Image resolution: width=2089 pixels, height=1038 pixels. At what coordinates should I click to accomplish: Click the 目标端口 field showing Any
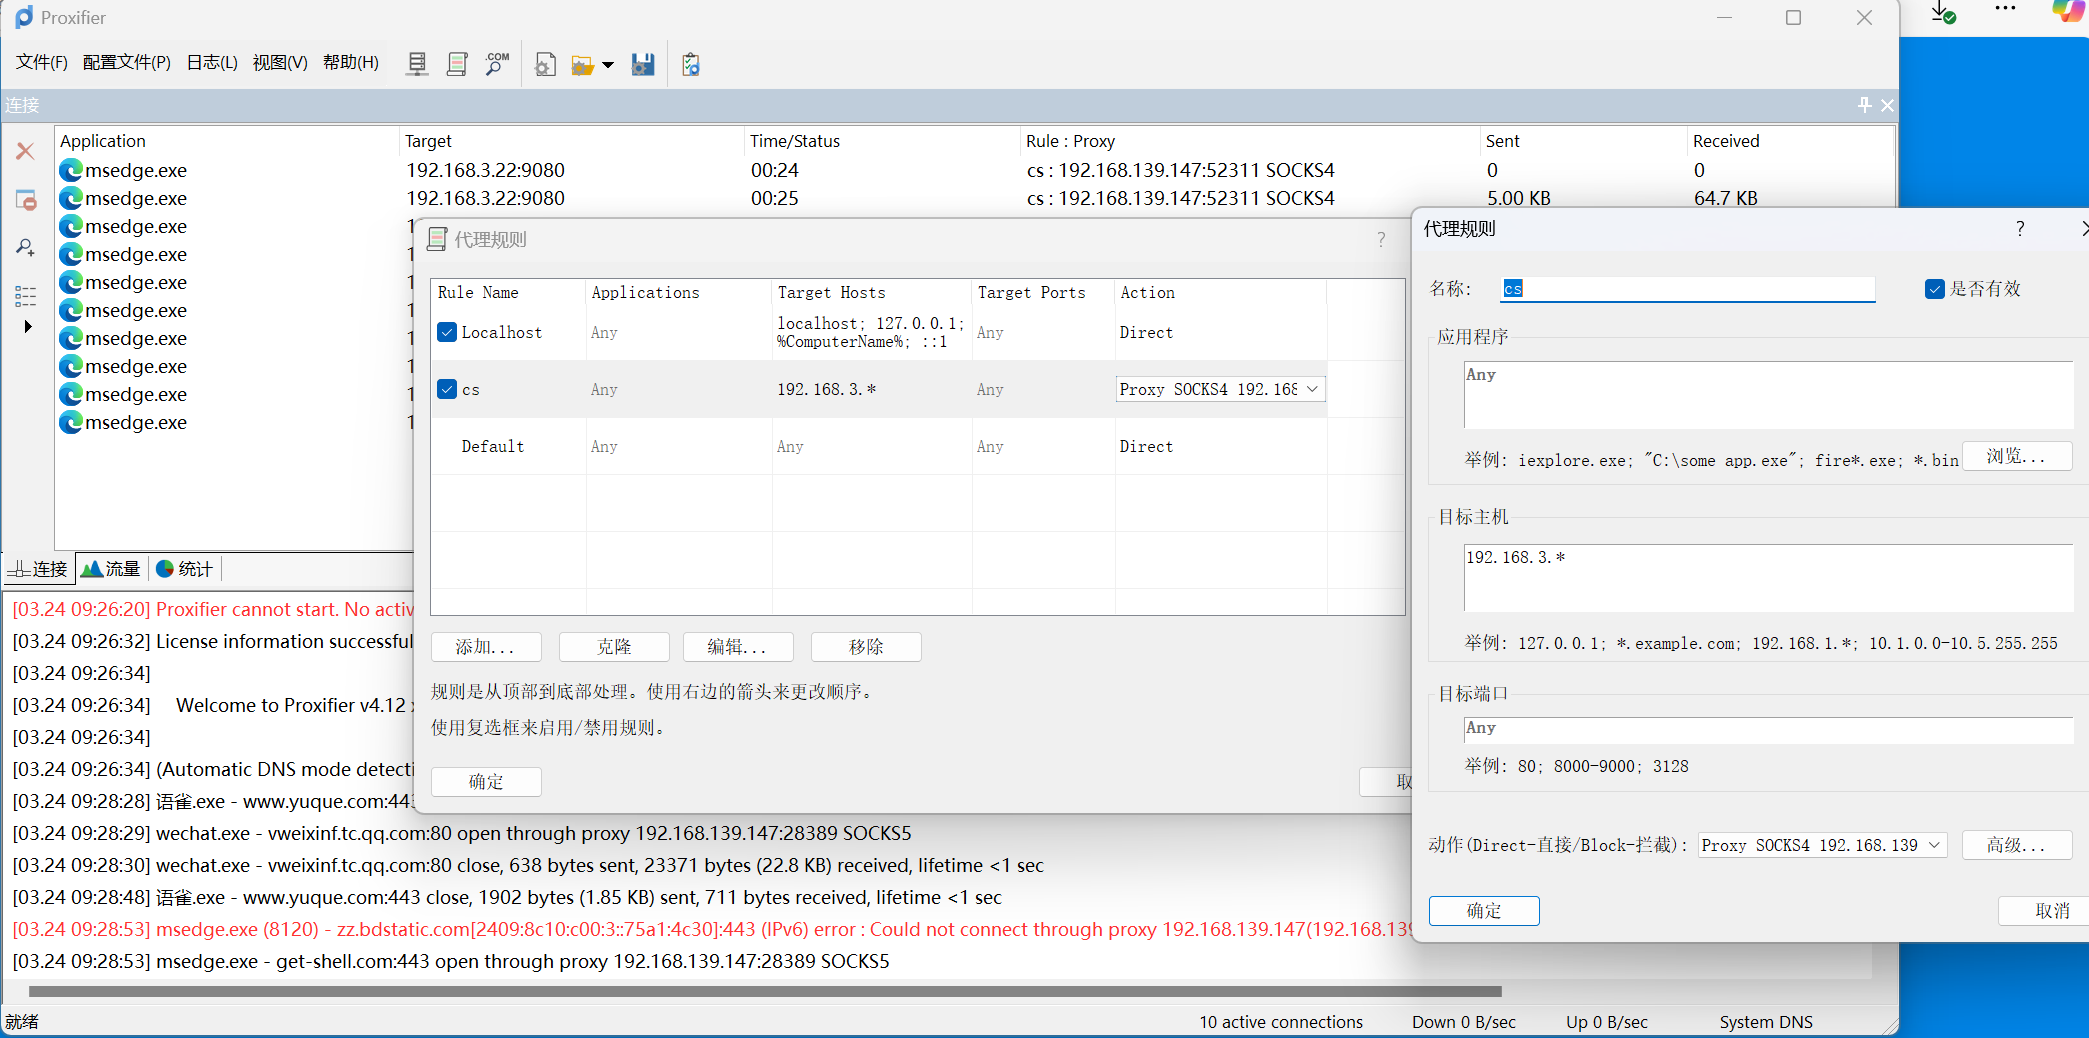tap(1769, 729)
